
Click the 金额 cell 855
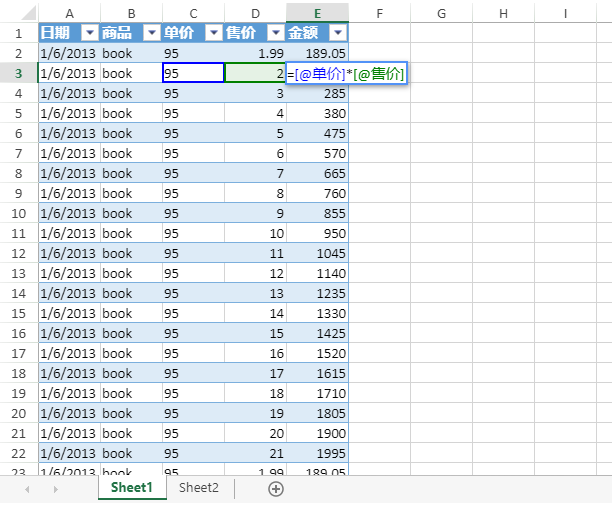coord(318,213)
